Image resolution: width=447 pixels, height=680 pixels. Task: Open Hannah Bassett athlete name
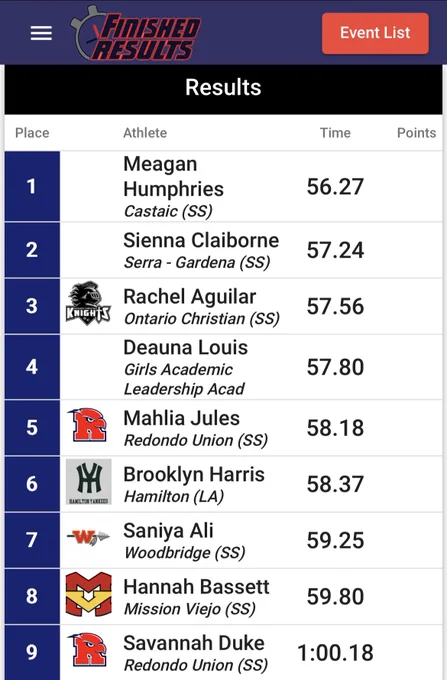[196, 587]
